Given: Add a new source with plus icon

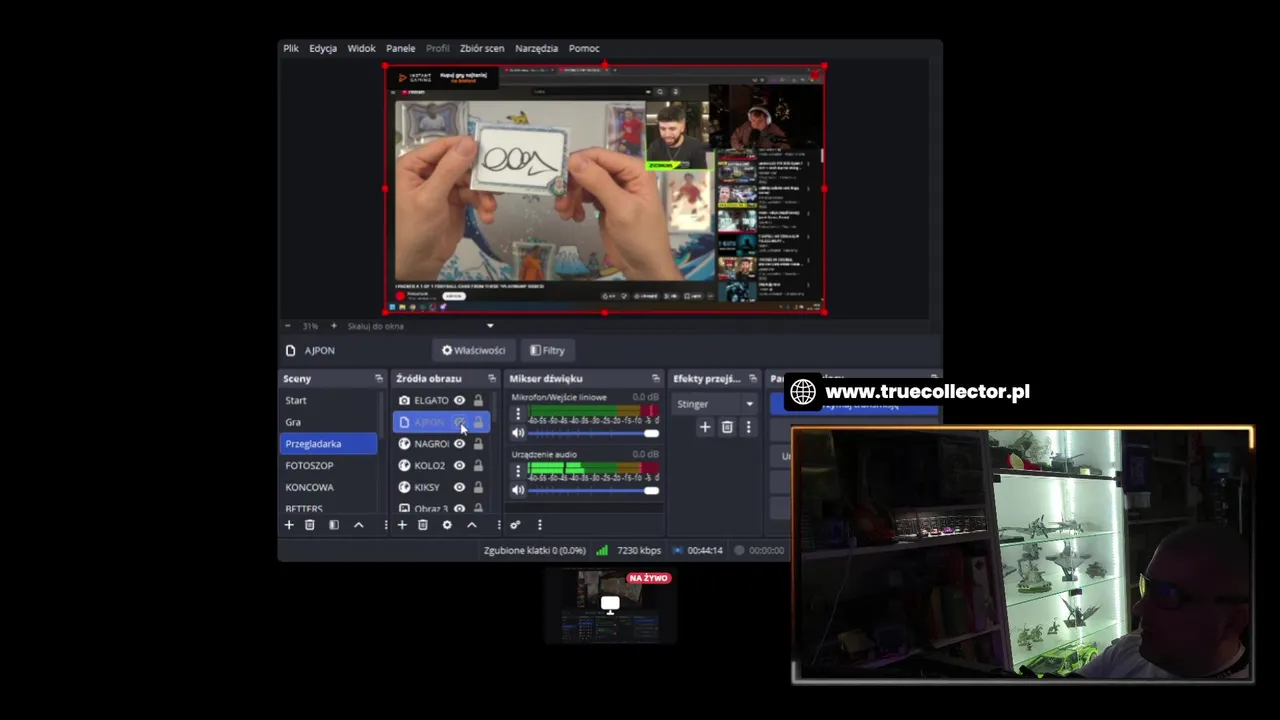Looking at the screenshot, I should 402,525.
